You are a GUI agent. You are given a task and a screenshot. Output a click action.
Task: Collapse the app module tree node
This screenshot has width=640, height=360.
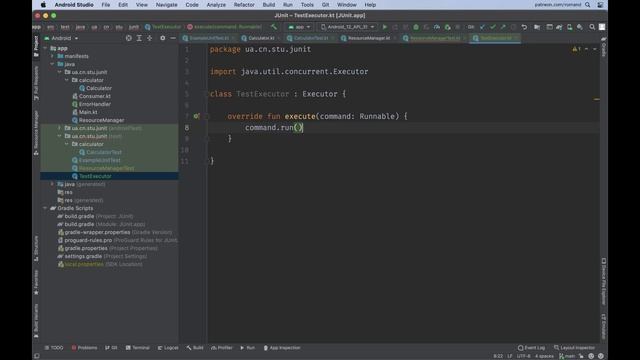point(45,48)
